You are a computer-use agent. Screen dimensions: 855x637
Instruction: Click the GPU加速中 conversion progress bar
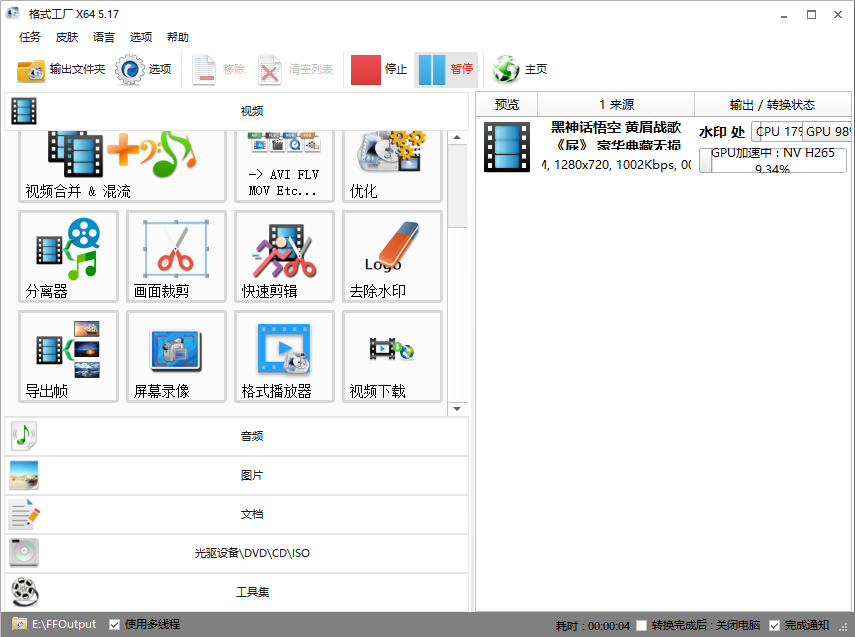pyautogui.click(x=772, y=160)
